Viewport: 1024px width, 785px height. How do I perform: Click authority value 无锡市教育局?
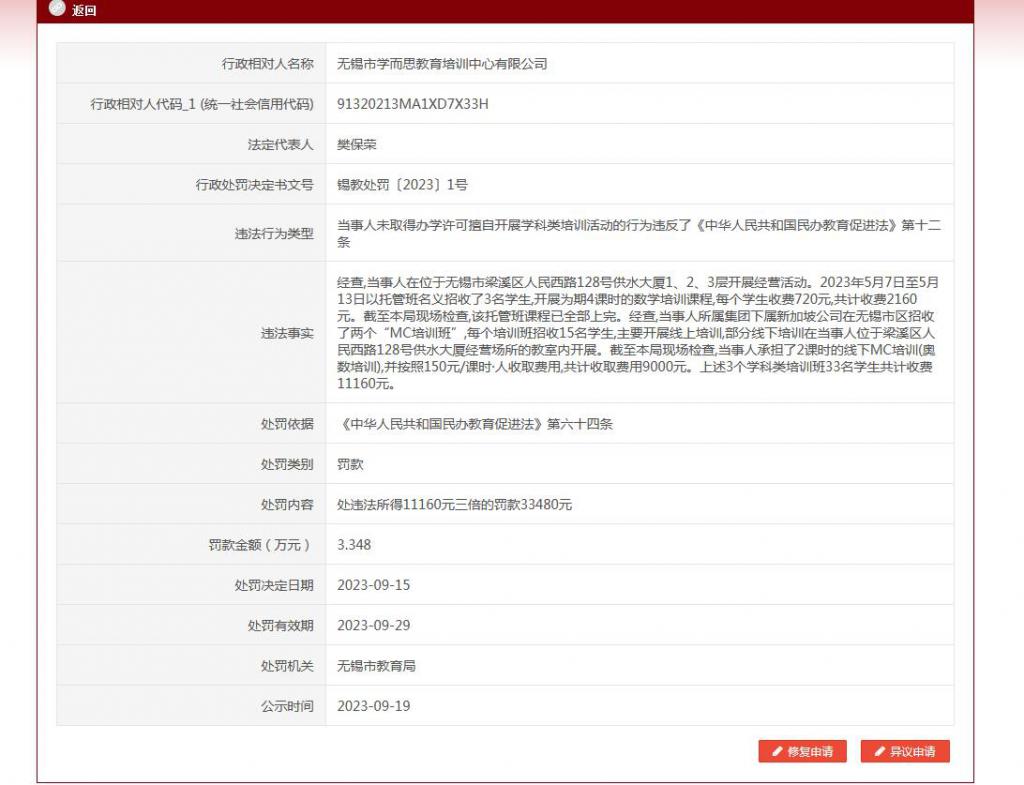[x=376, y=665]
